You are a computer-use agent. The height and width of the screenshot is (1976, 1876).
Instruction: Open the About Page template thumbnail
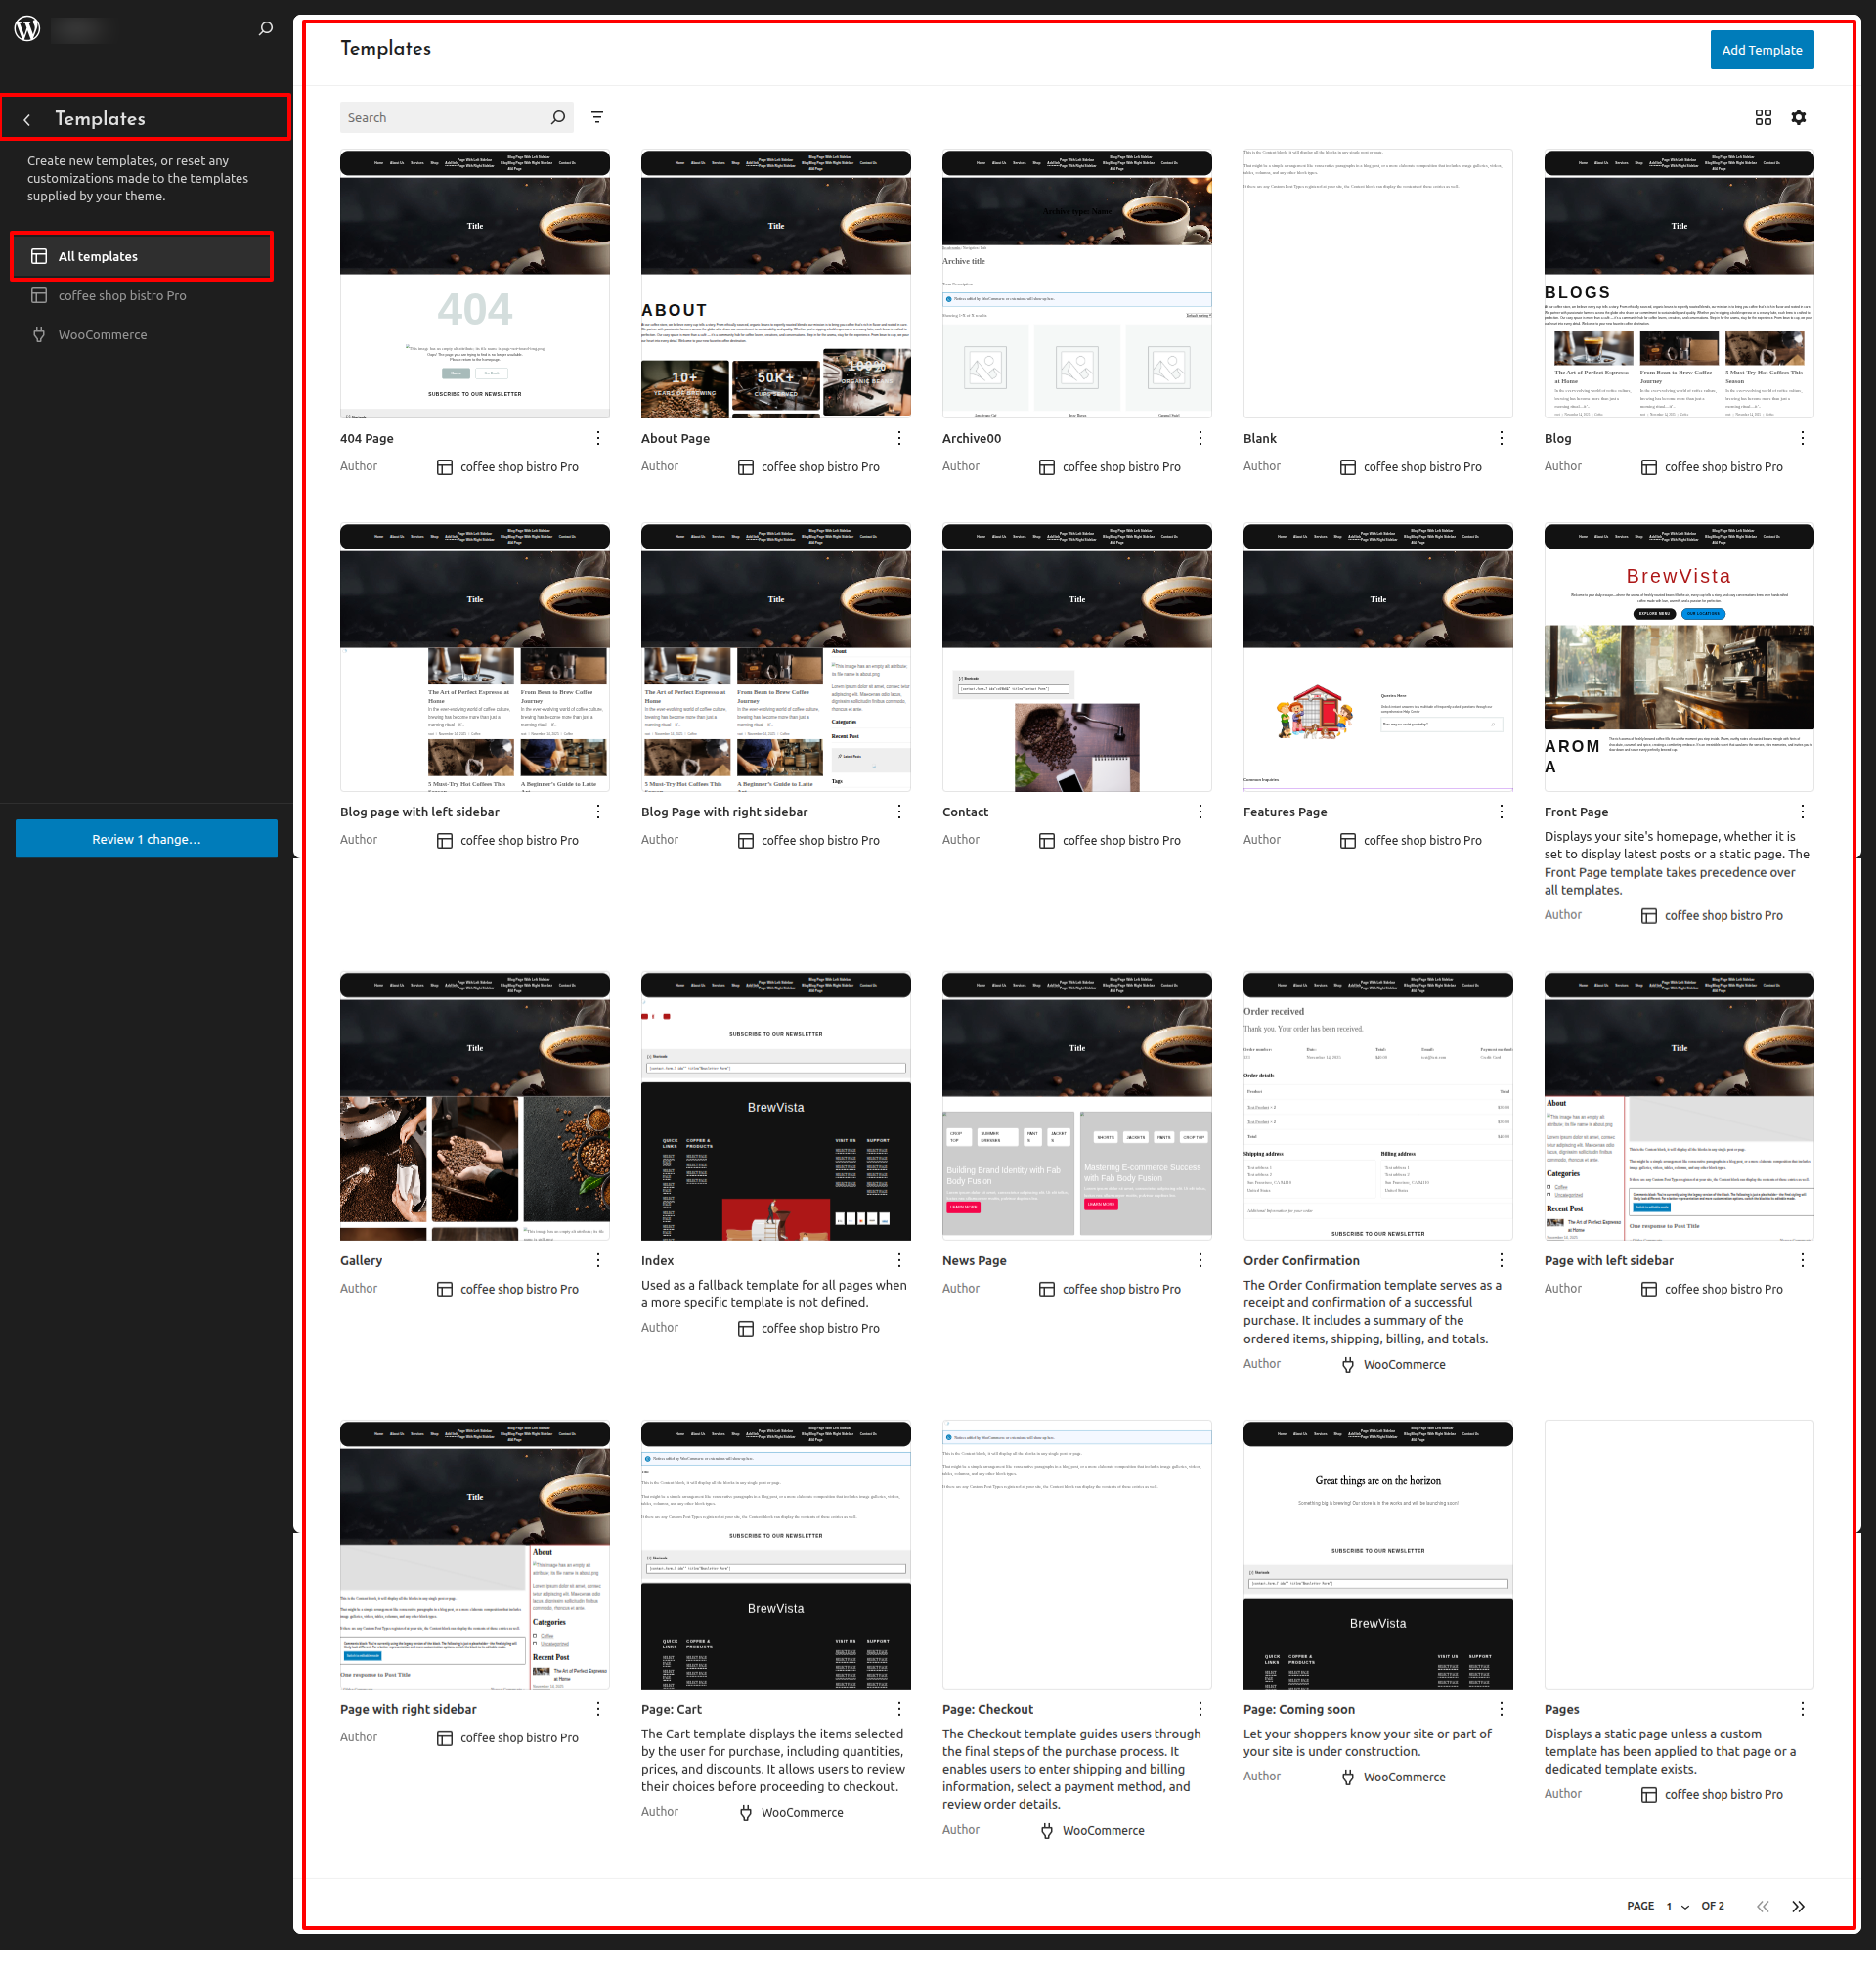(775, 284)
